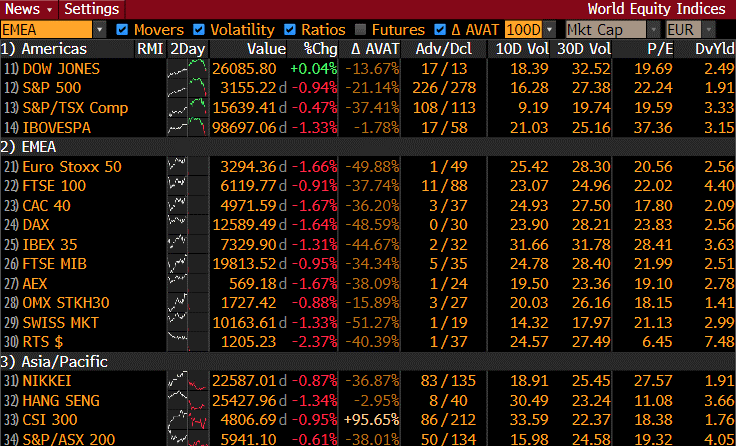Viewport: 736px width, 446px height.
Task: Expand the 100D period dropdown arrow
Action: (x=549, y=30)
